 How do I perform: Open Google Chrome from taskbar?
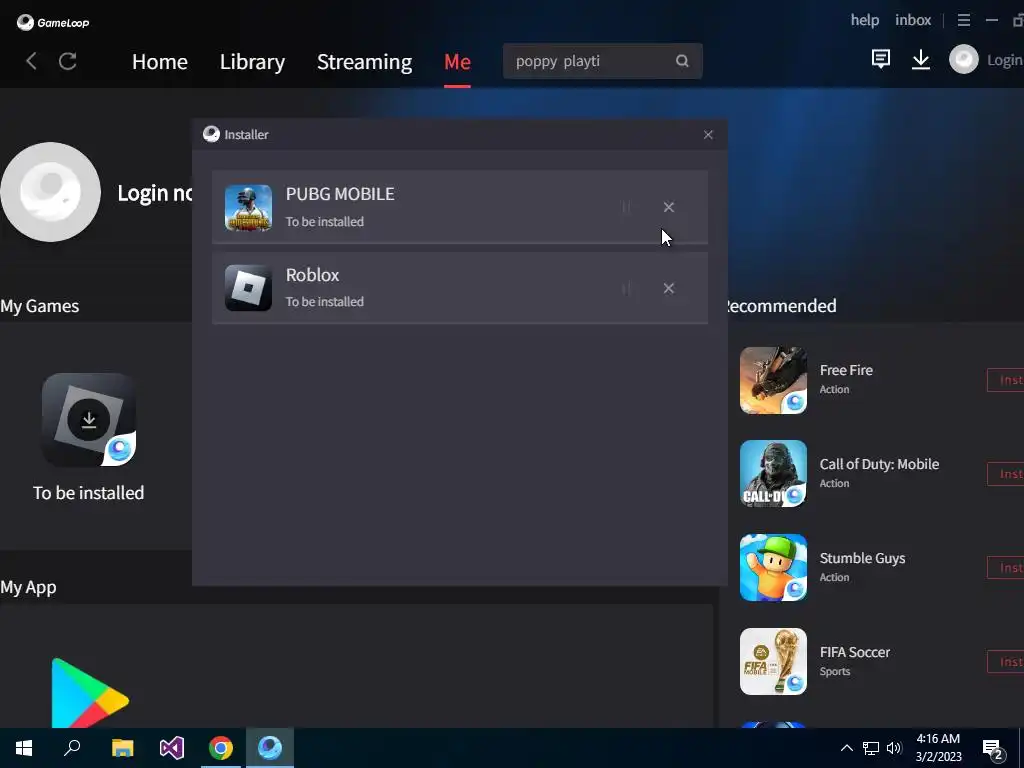(221, 748)
